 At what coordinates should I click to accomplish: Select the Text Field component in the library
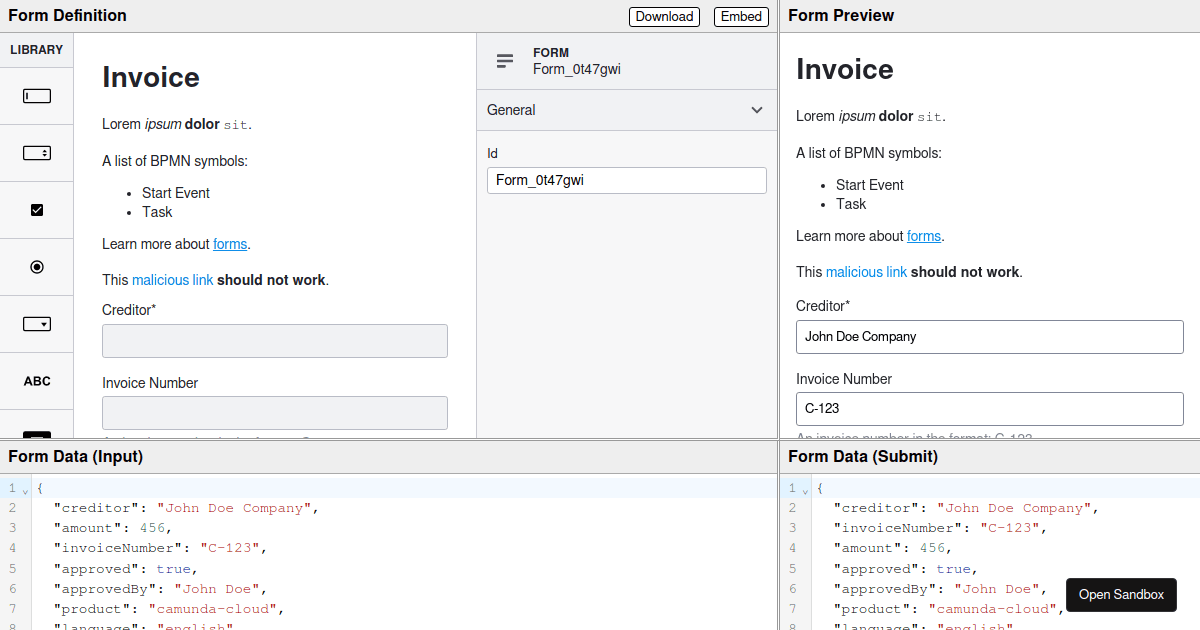[x=37, y=95]
